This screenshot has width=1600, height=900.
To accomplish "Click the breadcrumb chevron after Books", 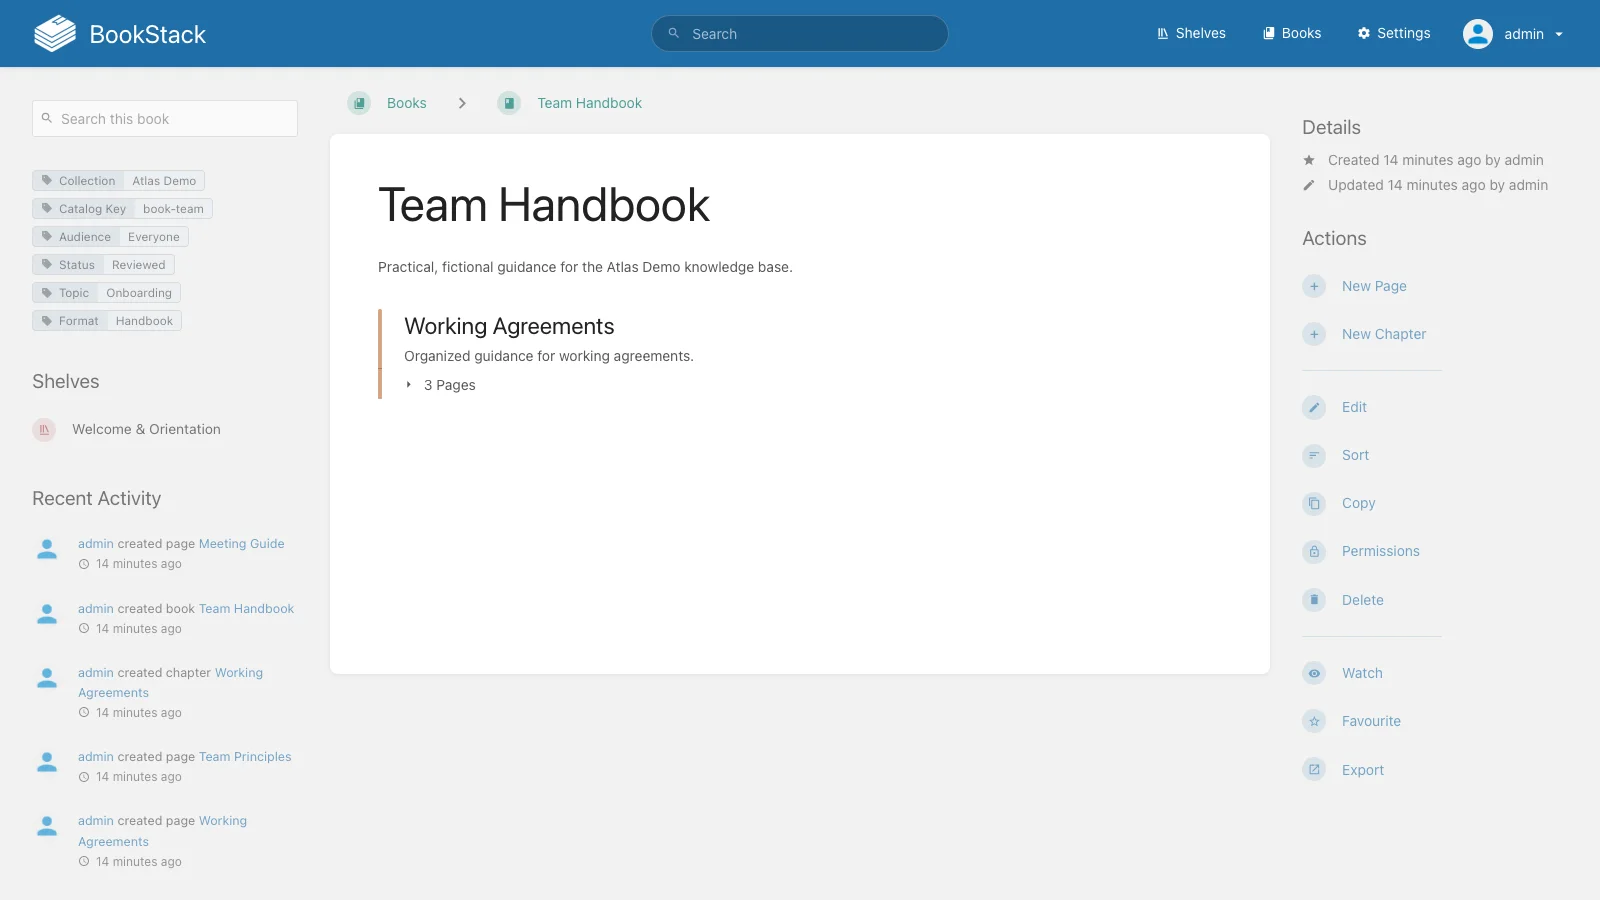I will 462,103.
